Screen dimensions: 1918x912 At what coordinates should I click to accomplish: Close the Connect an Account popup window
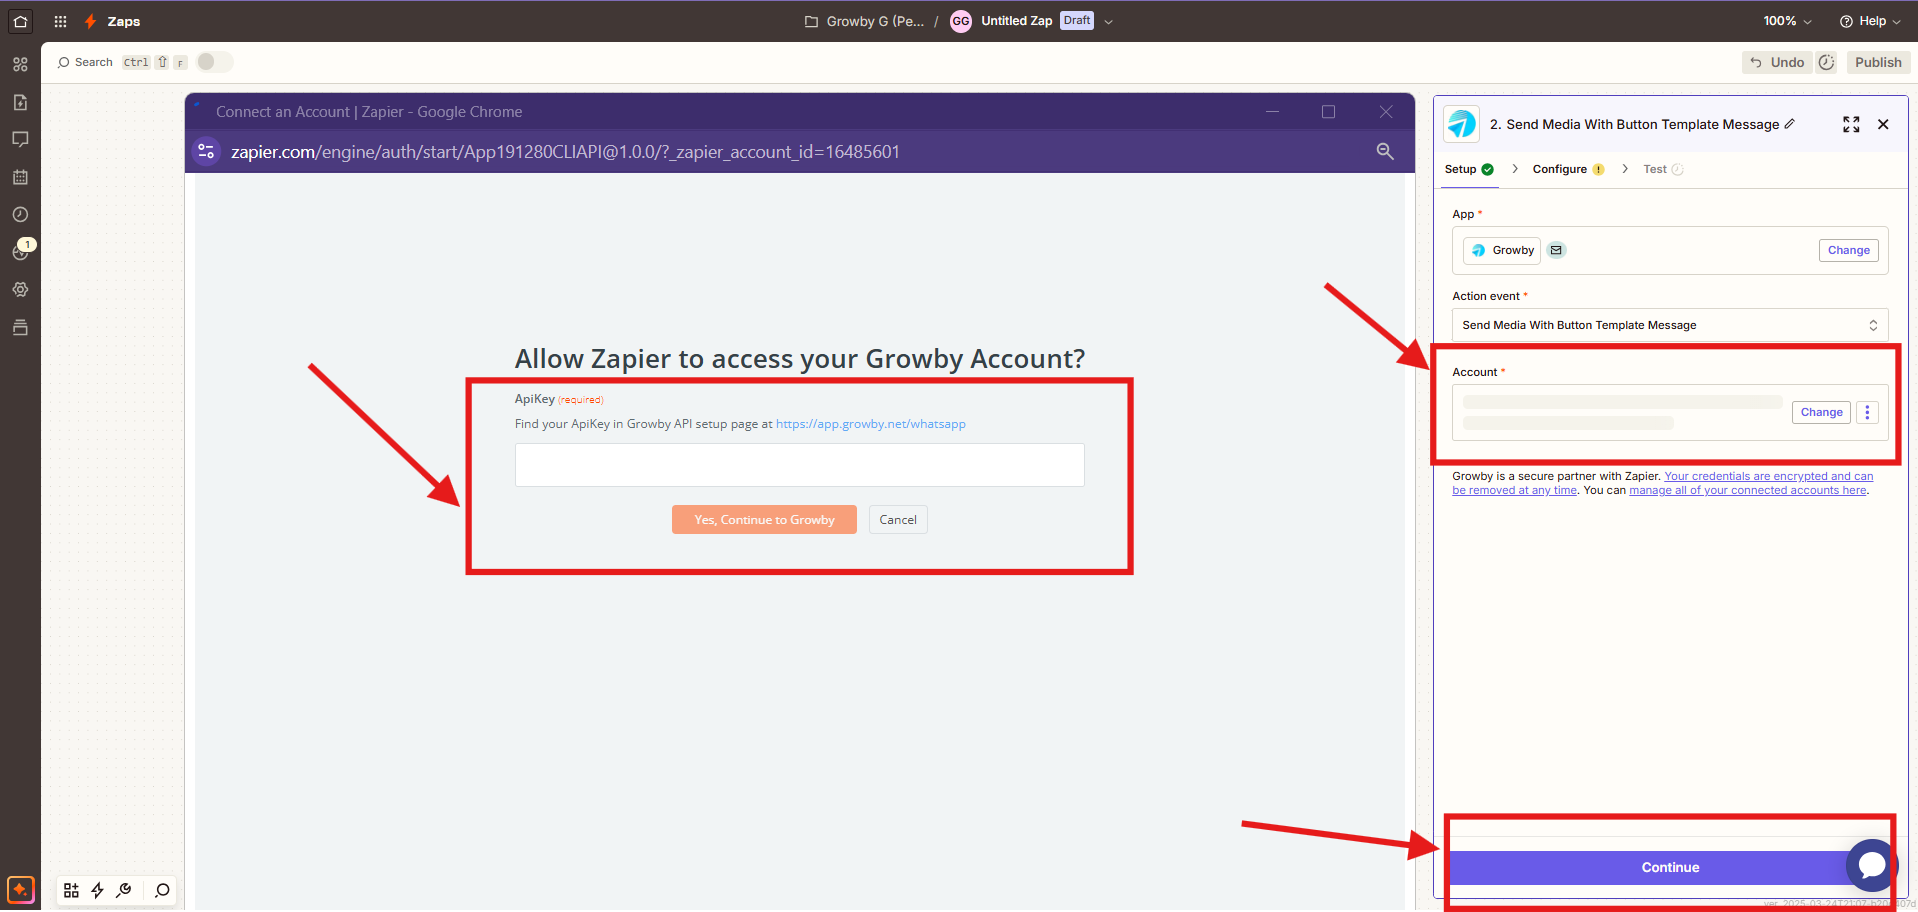point(1385,112)
